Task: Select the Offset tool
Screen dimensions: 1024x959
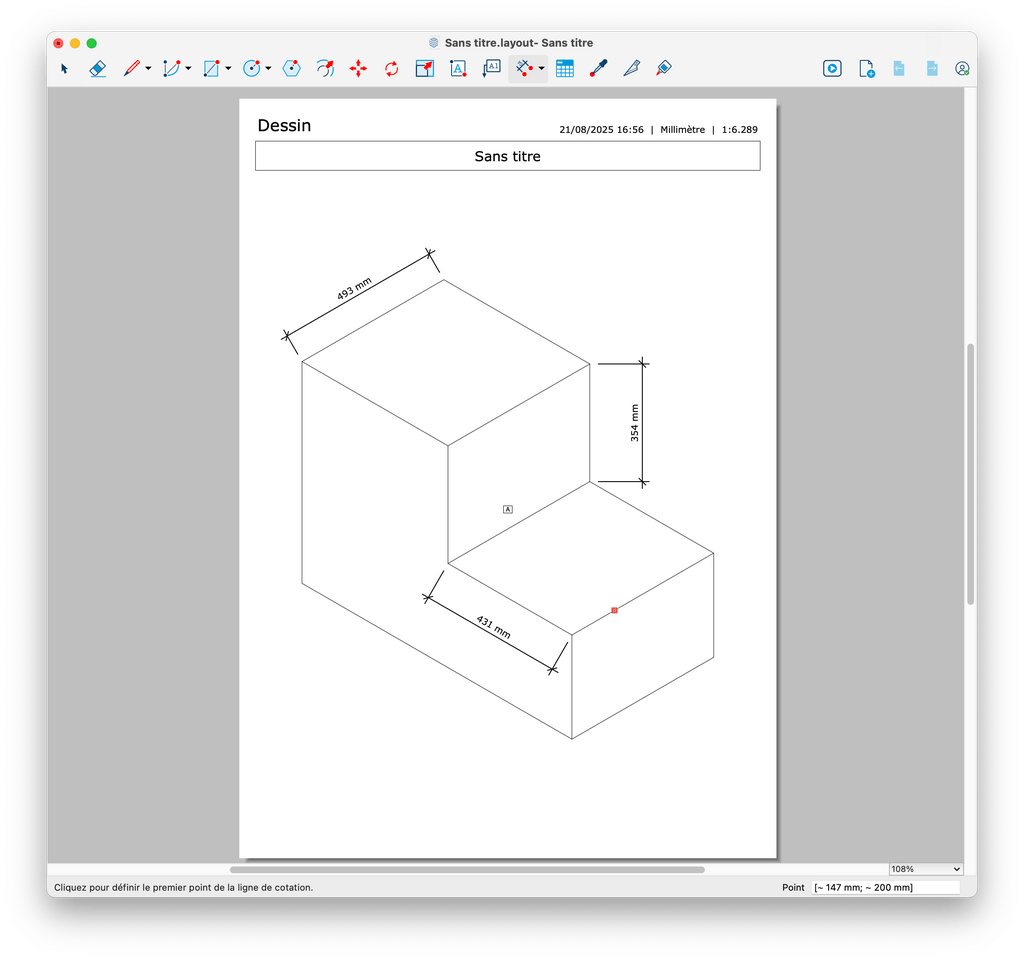Action: pos(325,69)
